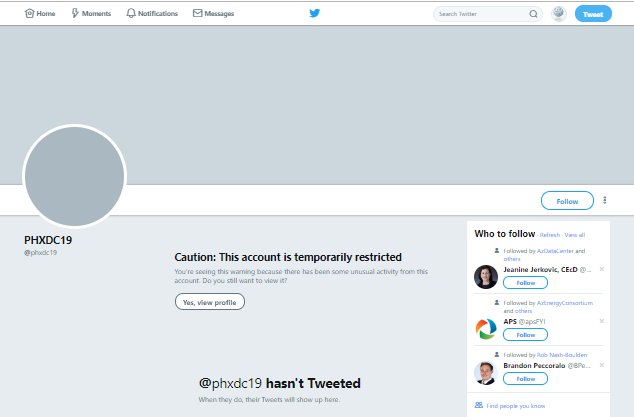Refresh the Who to follow list
This screenshot has height=417, width=634.
click(550, 235)
